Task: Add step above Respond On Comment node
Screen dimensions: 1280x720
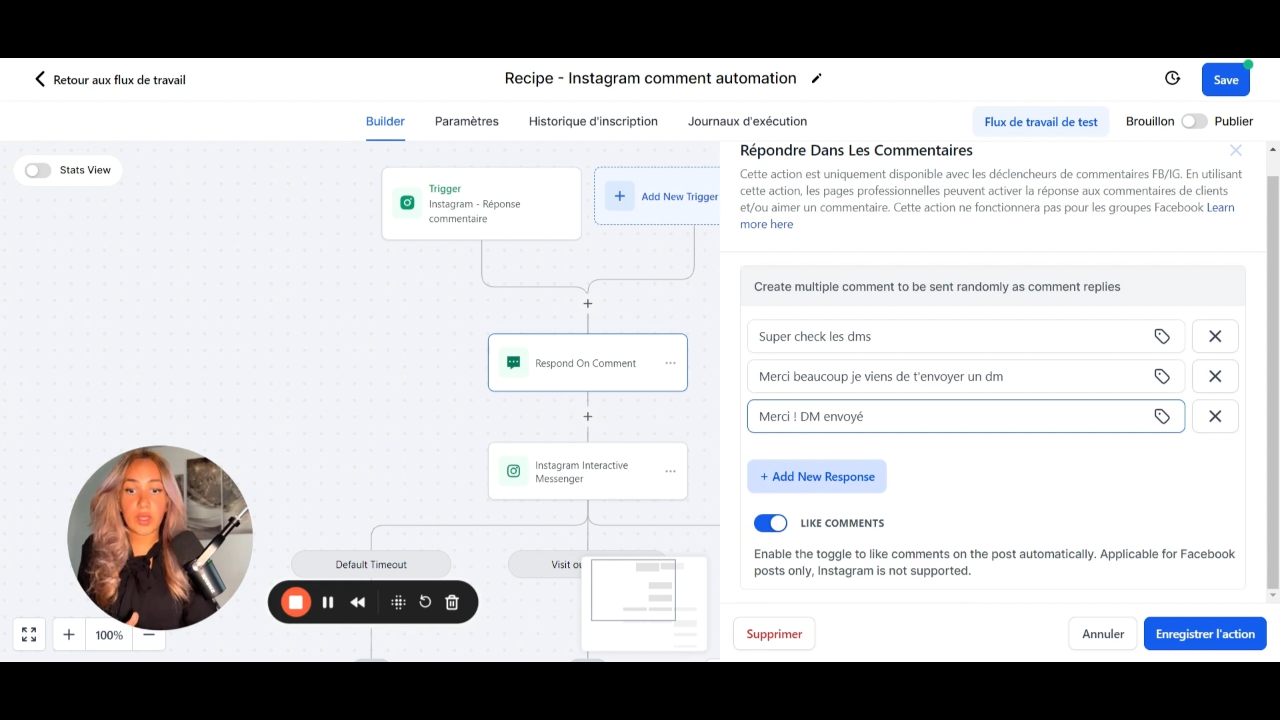Action: [588, 303]
